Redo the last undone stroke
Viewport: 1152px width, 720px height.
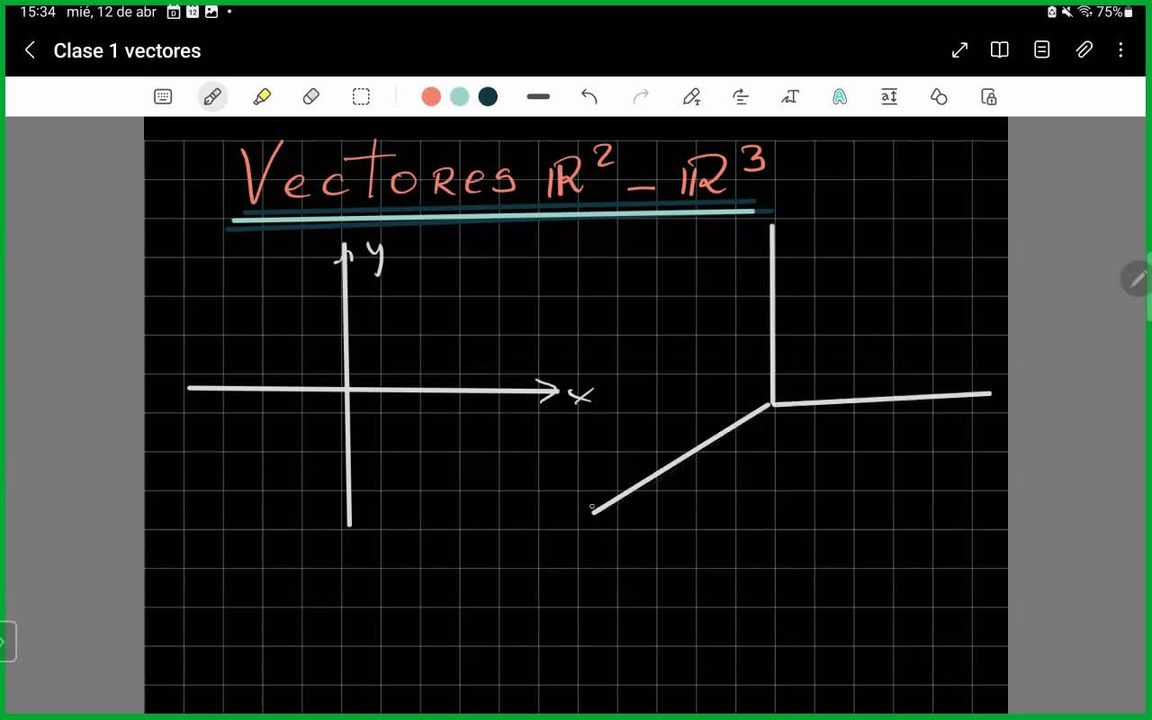click(641, 97)
